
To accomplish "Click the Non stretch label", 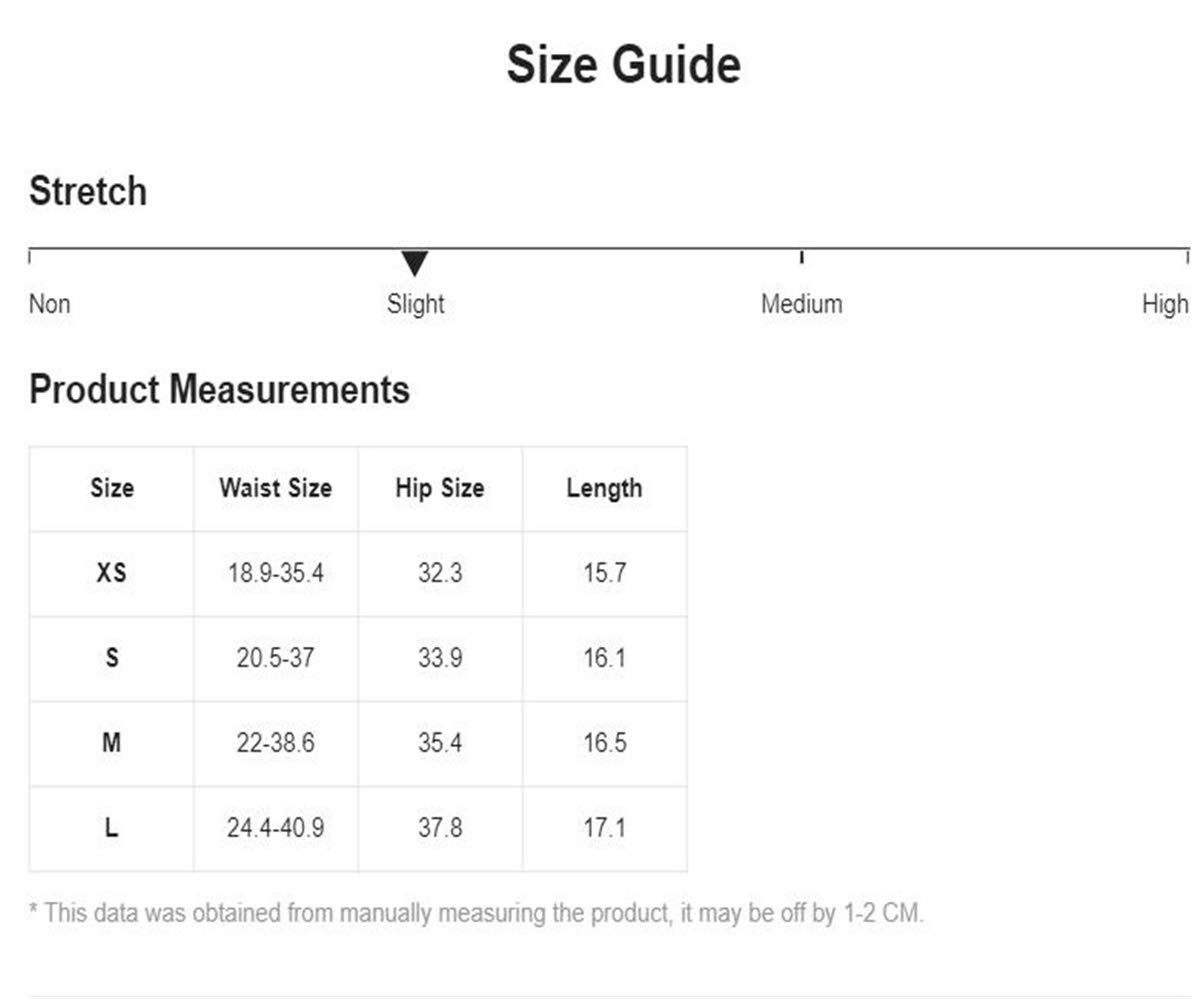I will point(50,304).
